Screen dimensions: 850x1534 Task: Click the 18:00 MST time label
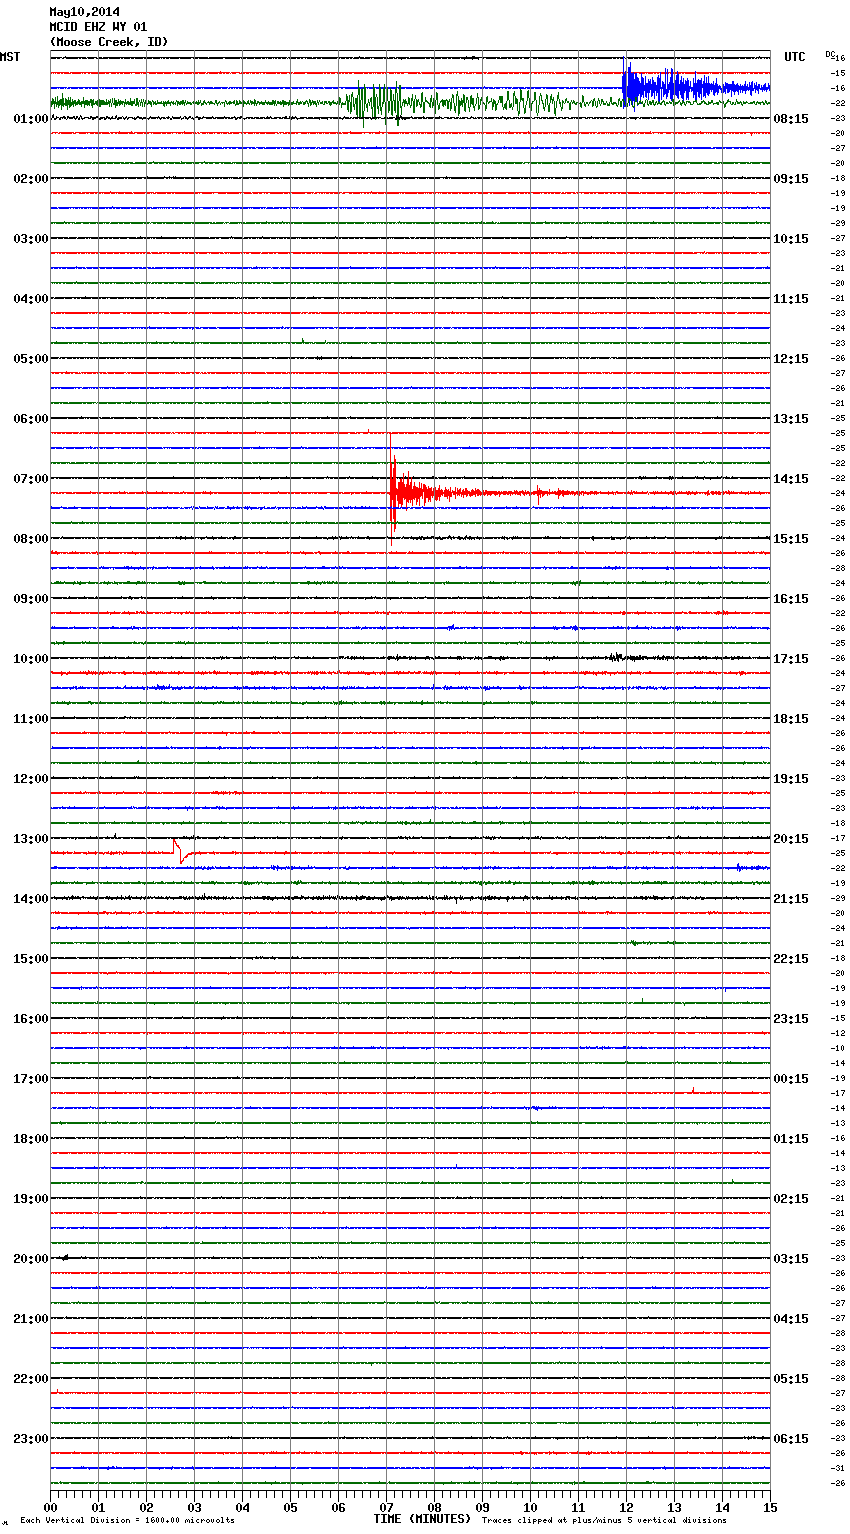click(x=31, y=1139)
